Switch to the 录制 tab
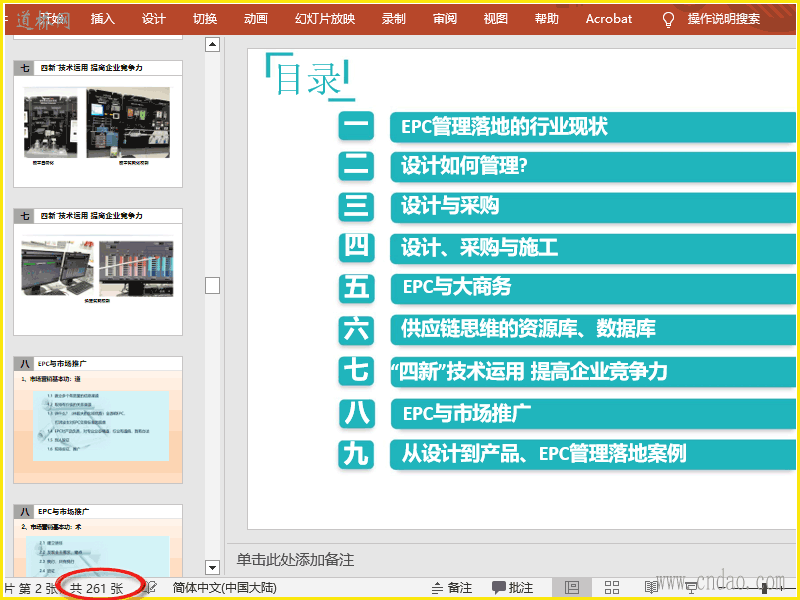 (394, 19)
